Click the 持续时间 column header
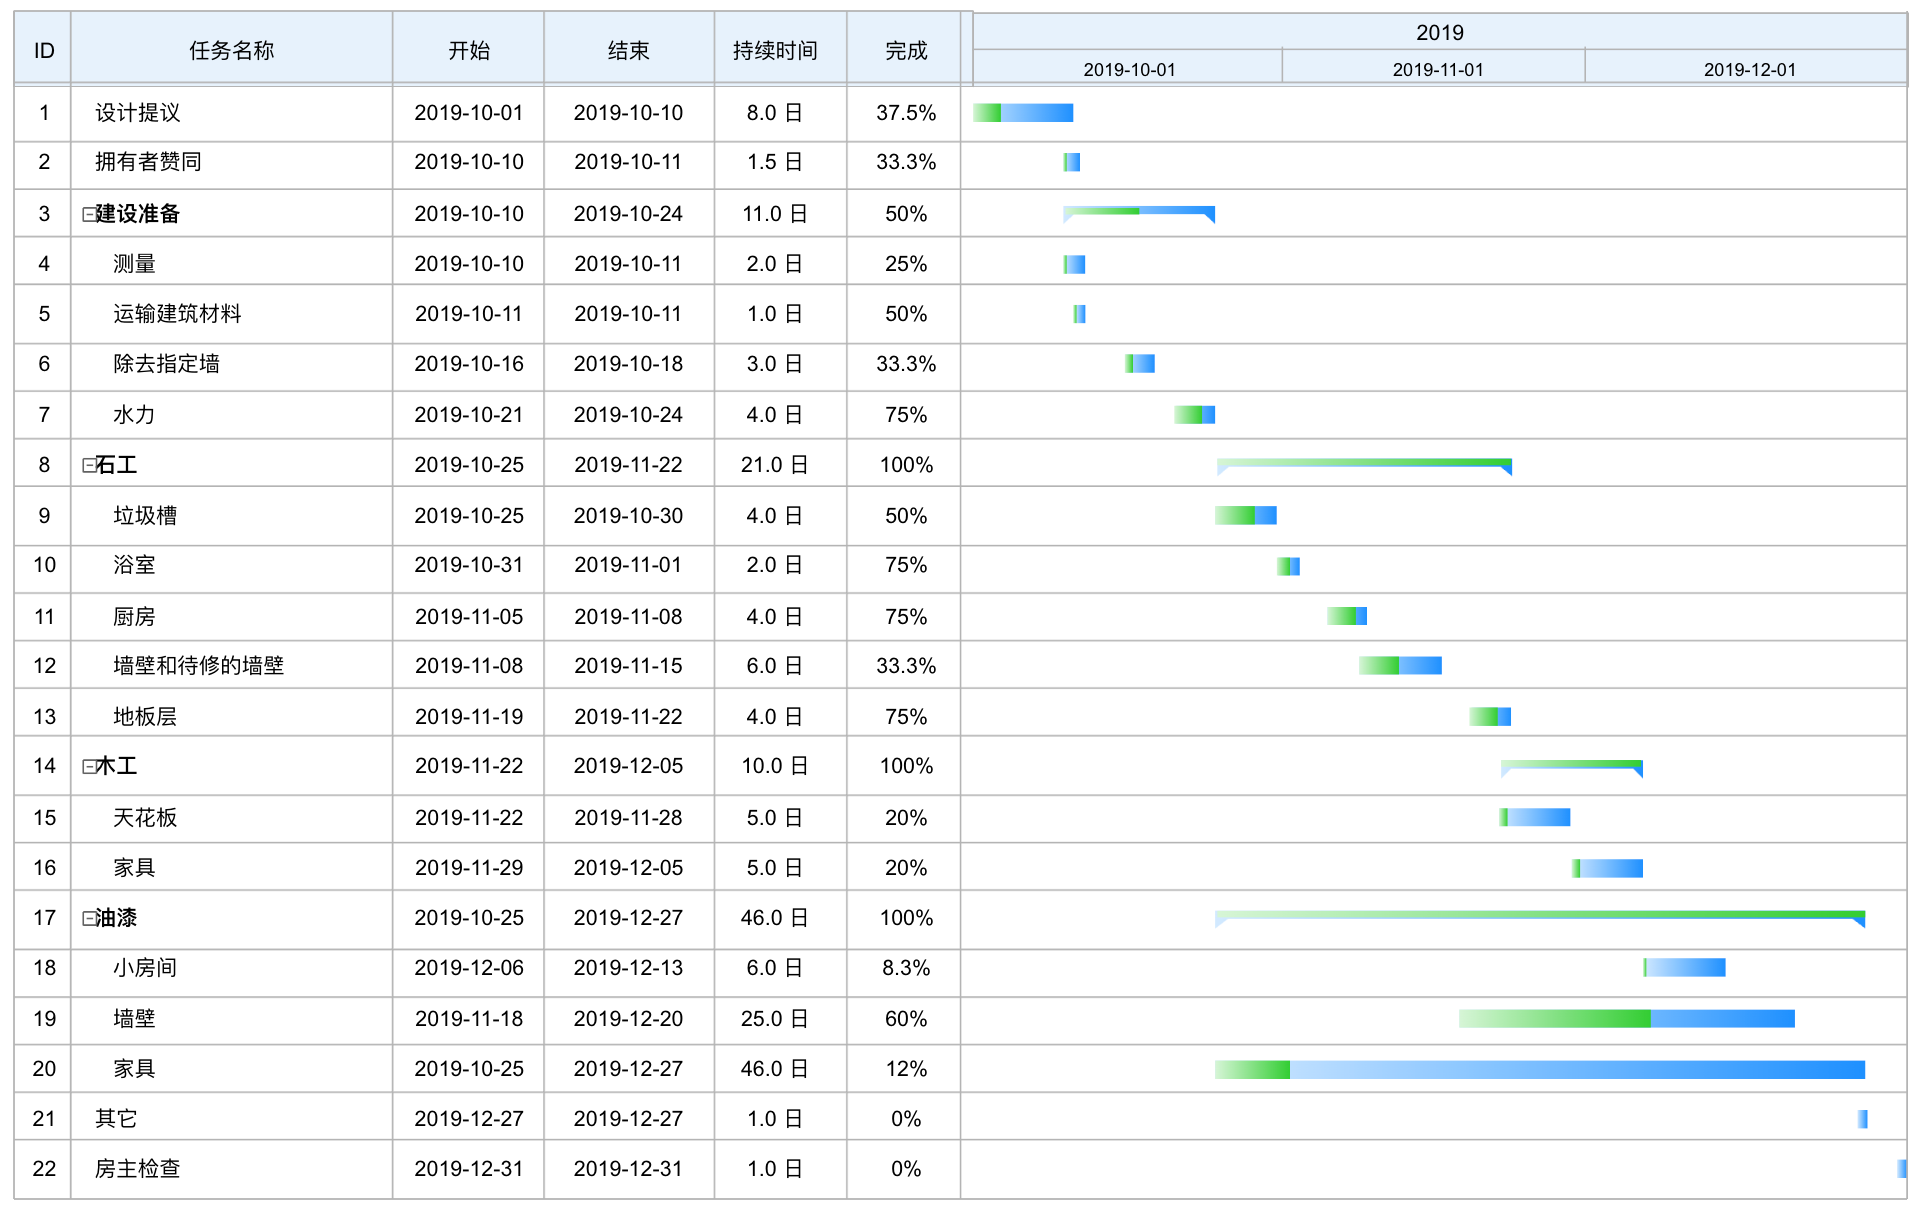Image resolution: width=1920 pixels, height=1206 pixels. [775, 50]
